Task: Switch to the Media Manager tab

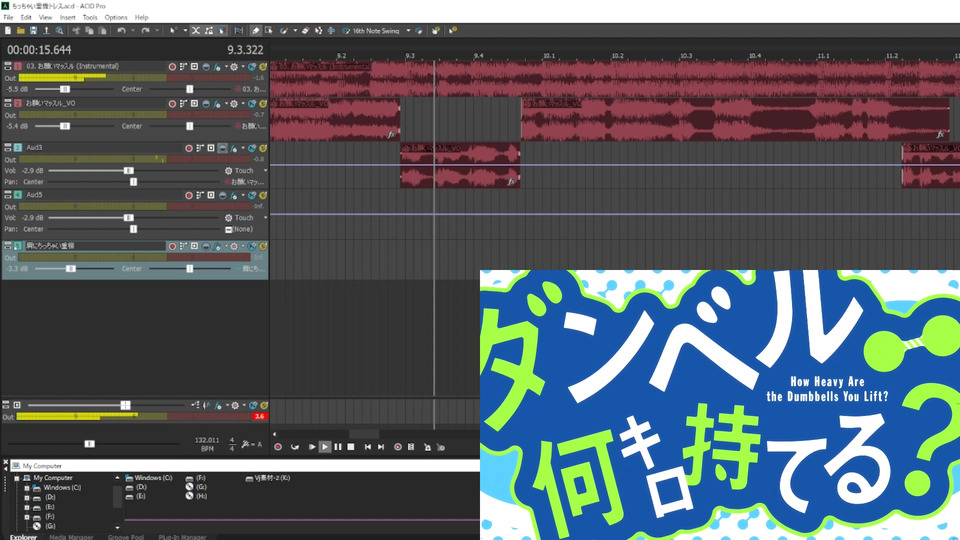Action: pos(71,537)
